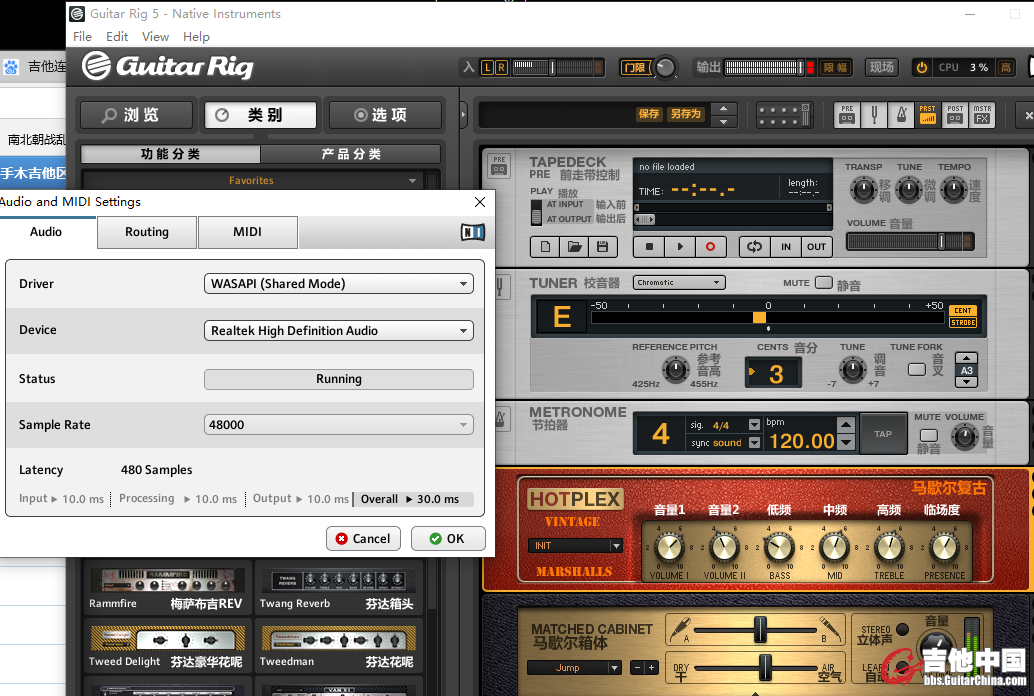The height and width of the screenshot is (696, 1034).
Task: Toggle the tapedeck loop icon
Action: pyautogui.click(x=754, y=247)
